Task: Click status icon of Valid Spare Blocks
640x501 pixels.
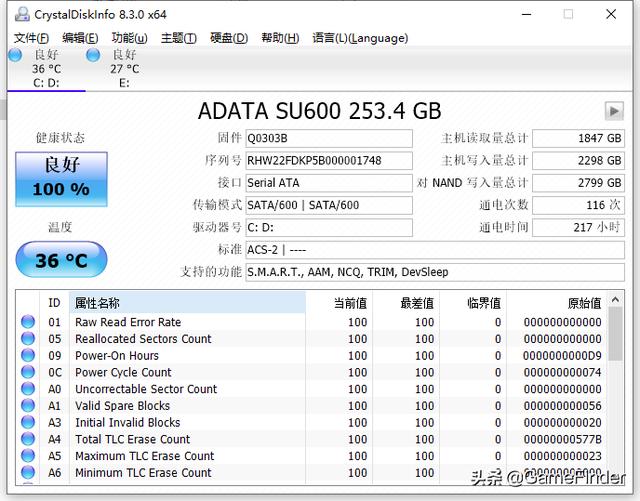Action: (28, 405)
